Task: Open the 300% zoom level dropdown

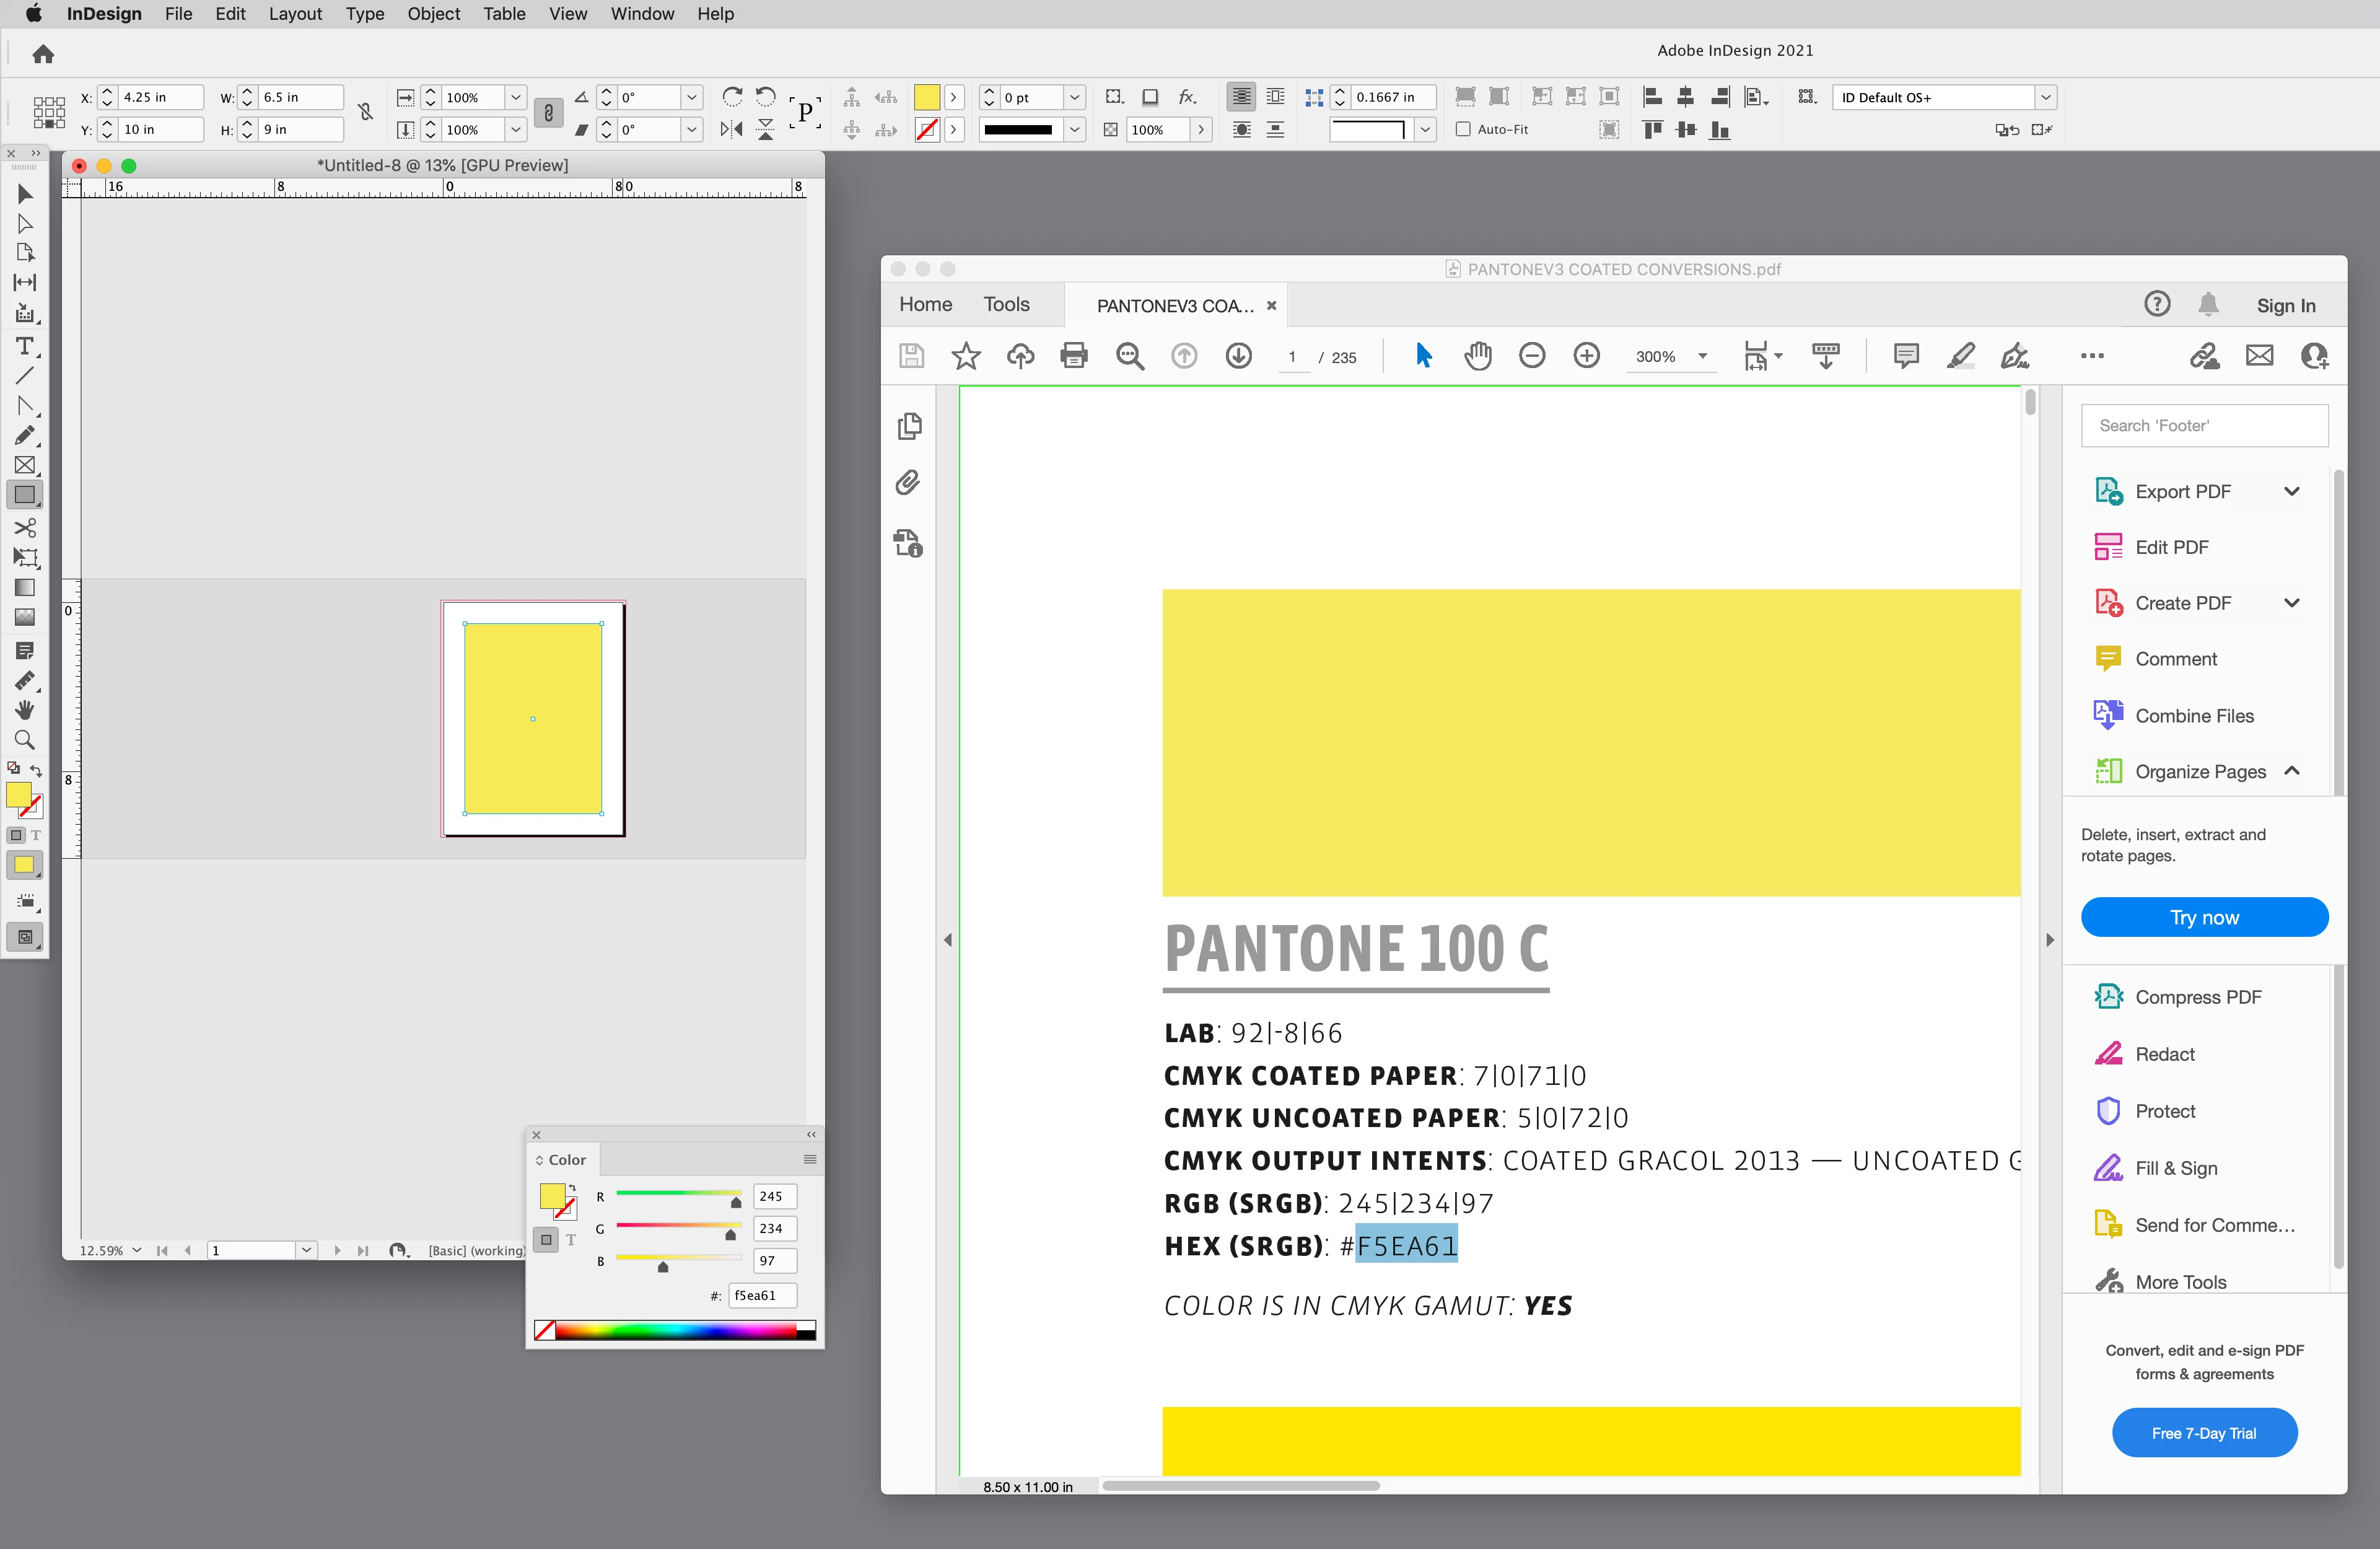Action: (1703, 356)
